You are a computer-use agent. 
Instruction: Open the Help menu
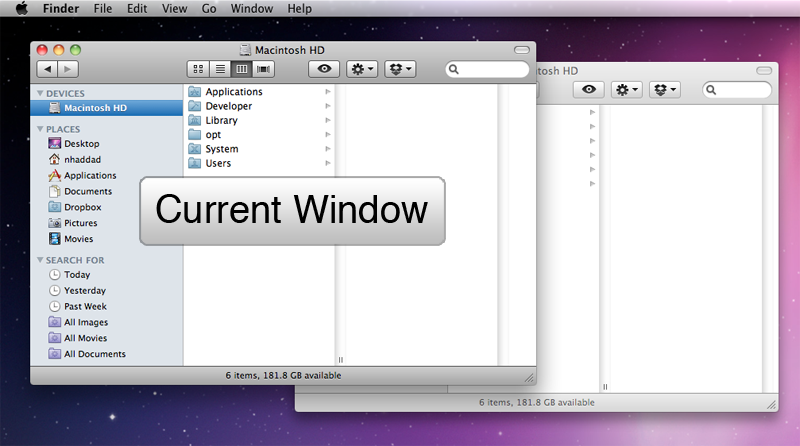coord(299,9)
